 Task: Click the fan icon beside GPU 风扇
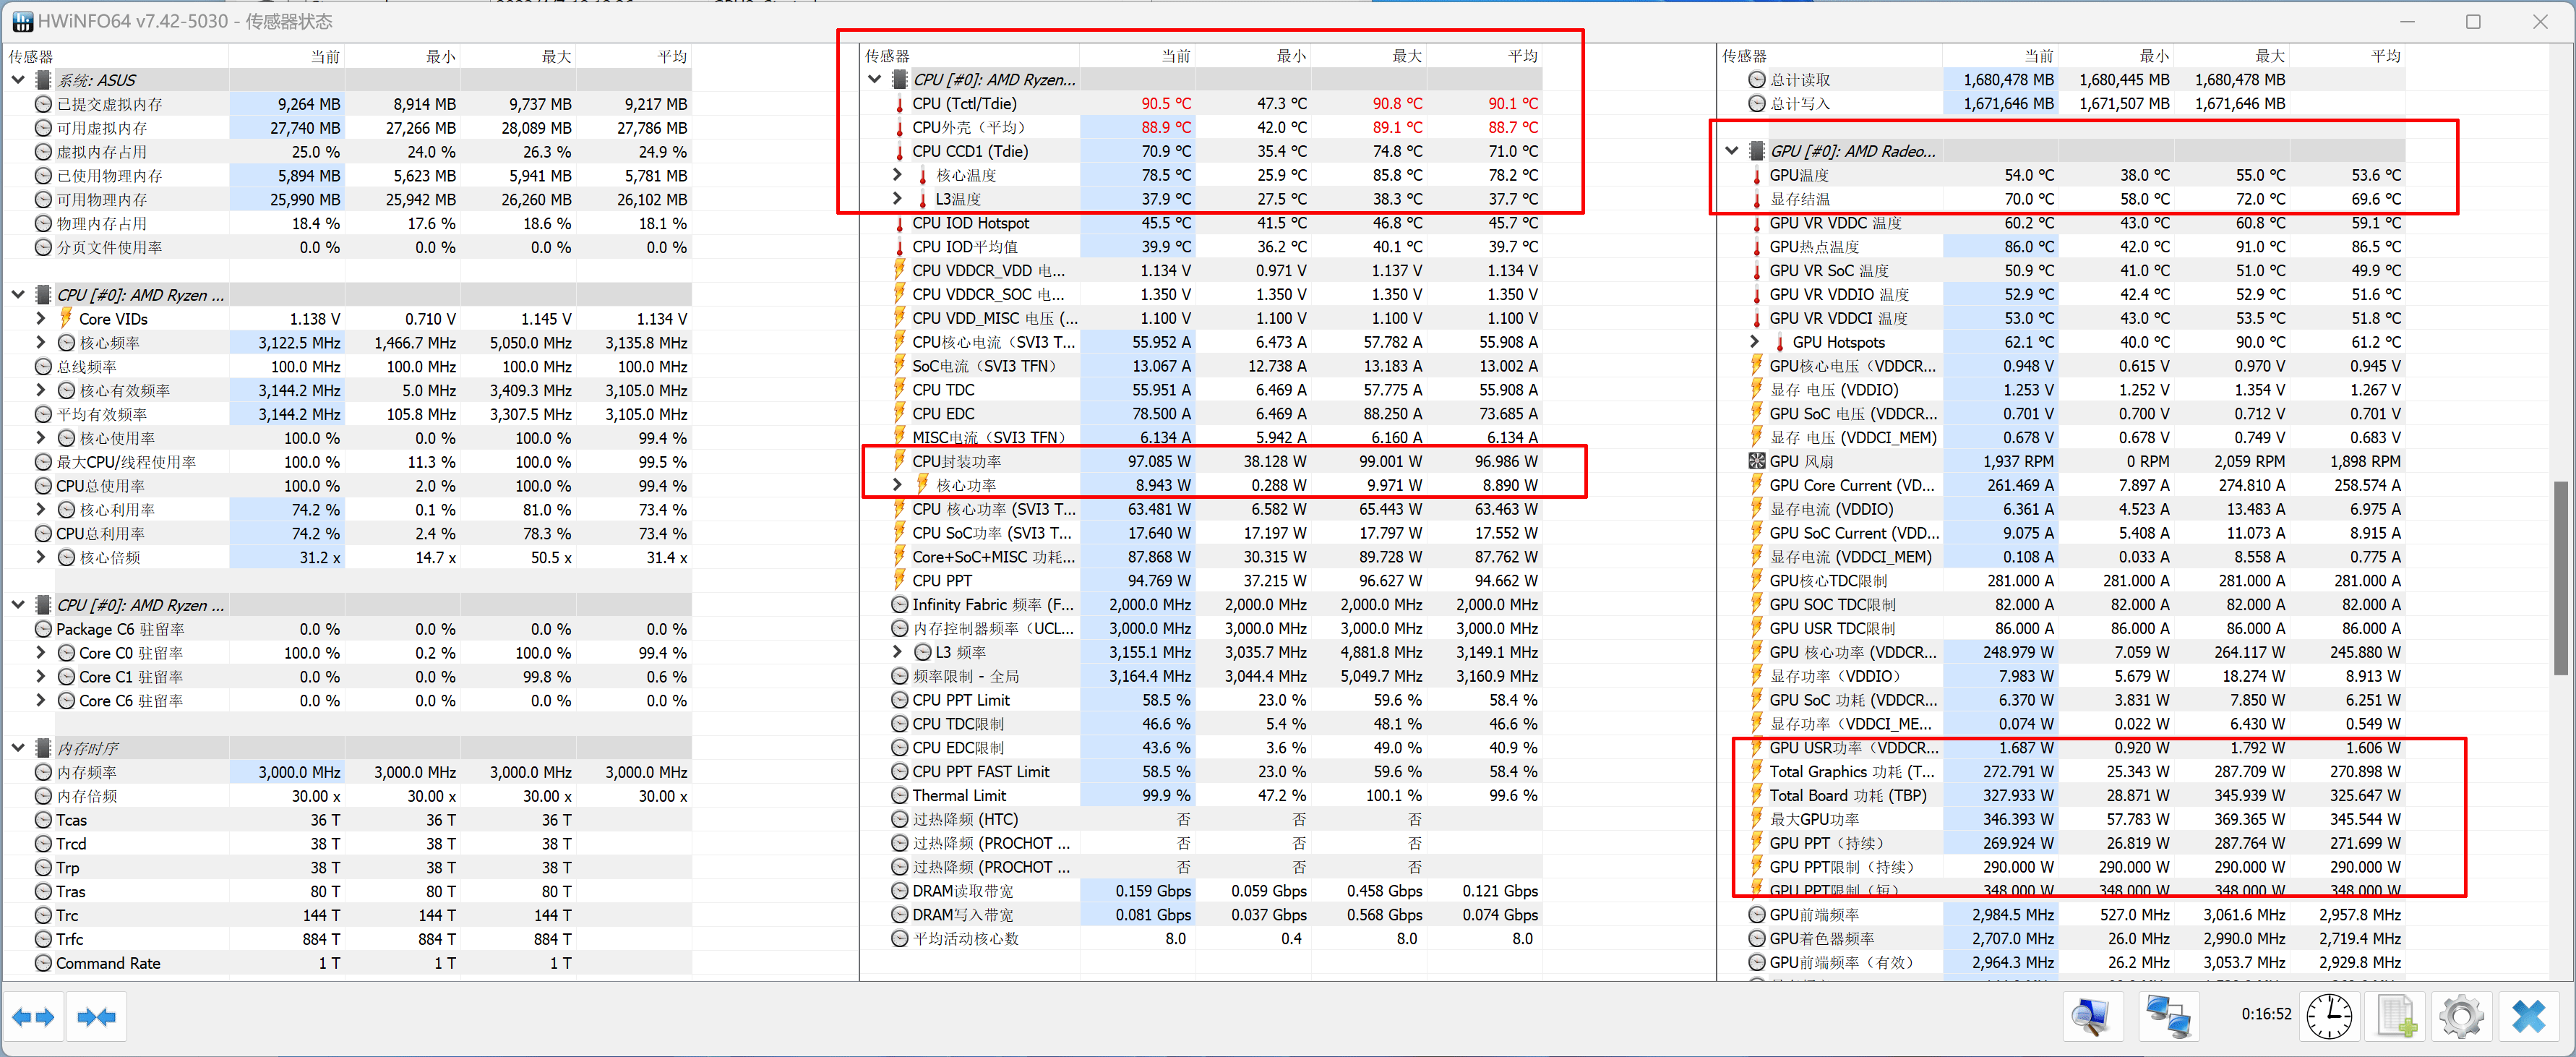click(x=1756, y=461)
